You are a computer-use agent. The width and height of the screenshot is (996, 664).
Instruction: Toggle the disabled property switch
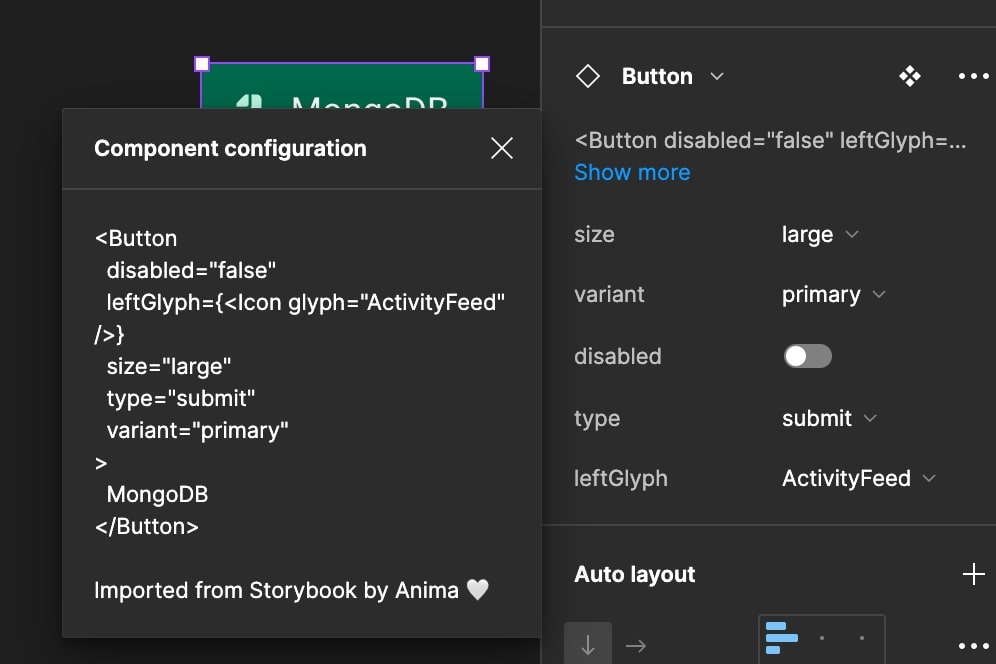[807, 356]
